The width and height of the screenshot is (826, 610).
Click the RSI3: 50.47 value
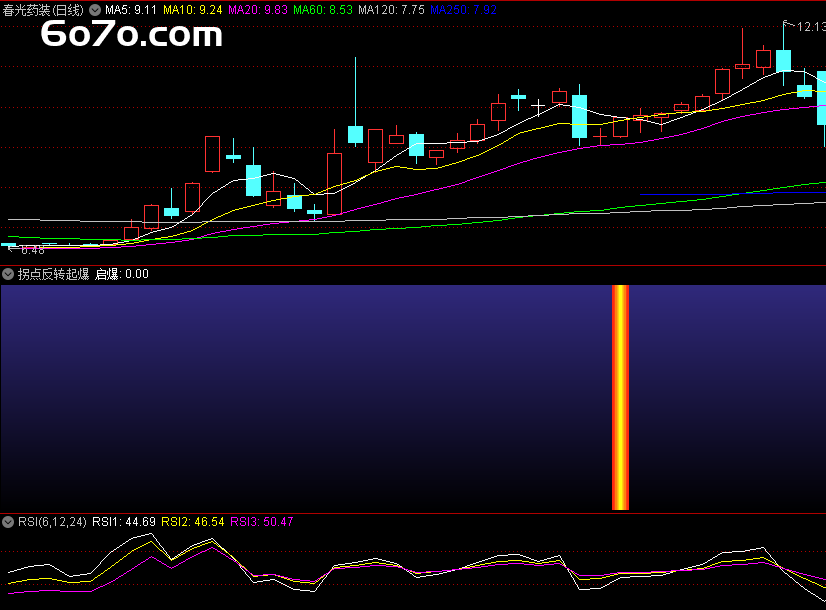(x=262, y=522)
